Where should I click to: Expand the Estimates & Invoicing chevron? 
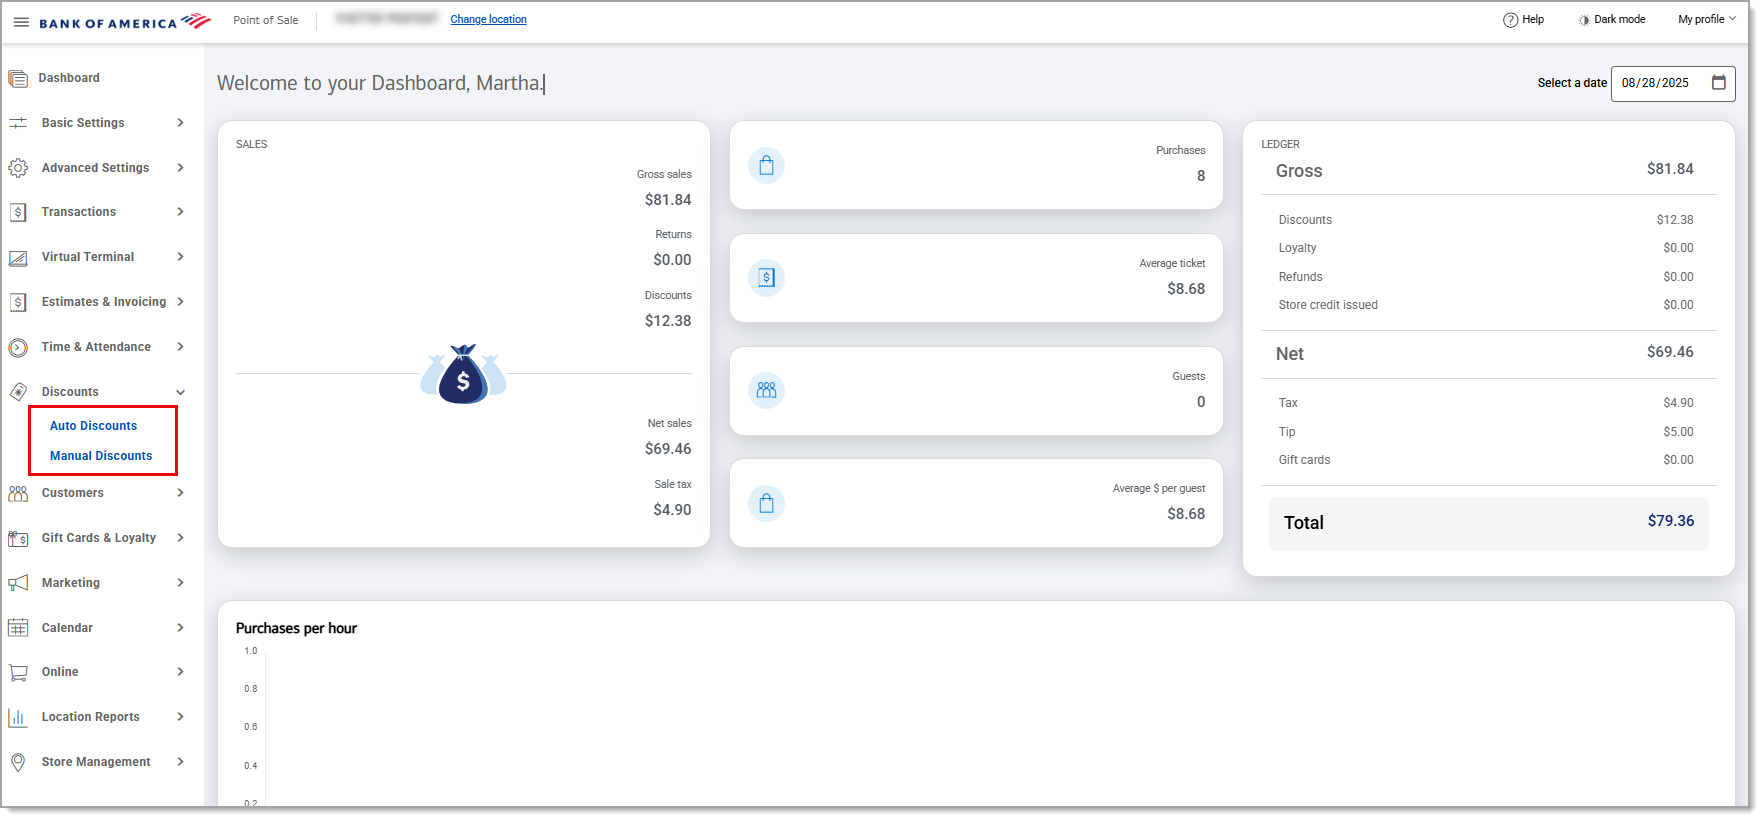[181, 302]
